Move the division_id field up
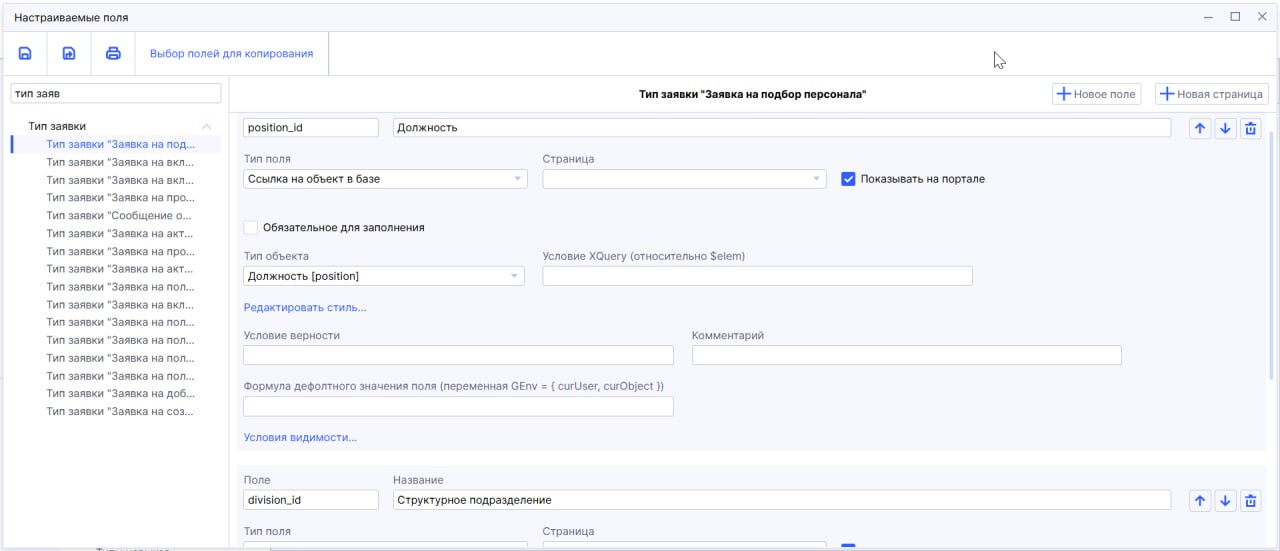 1200,500
